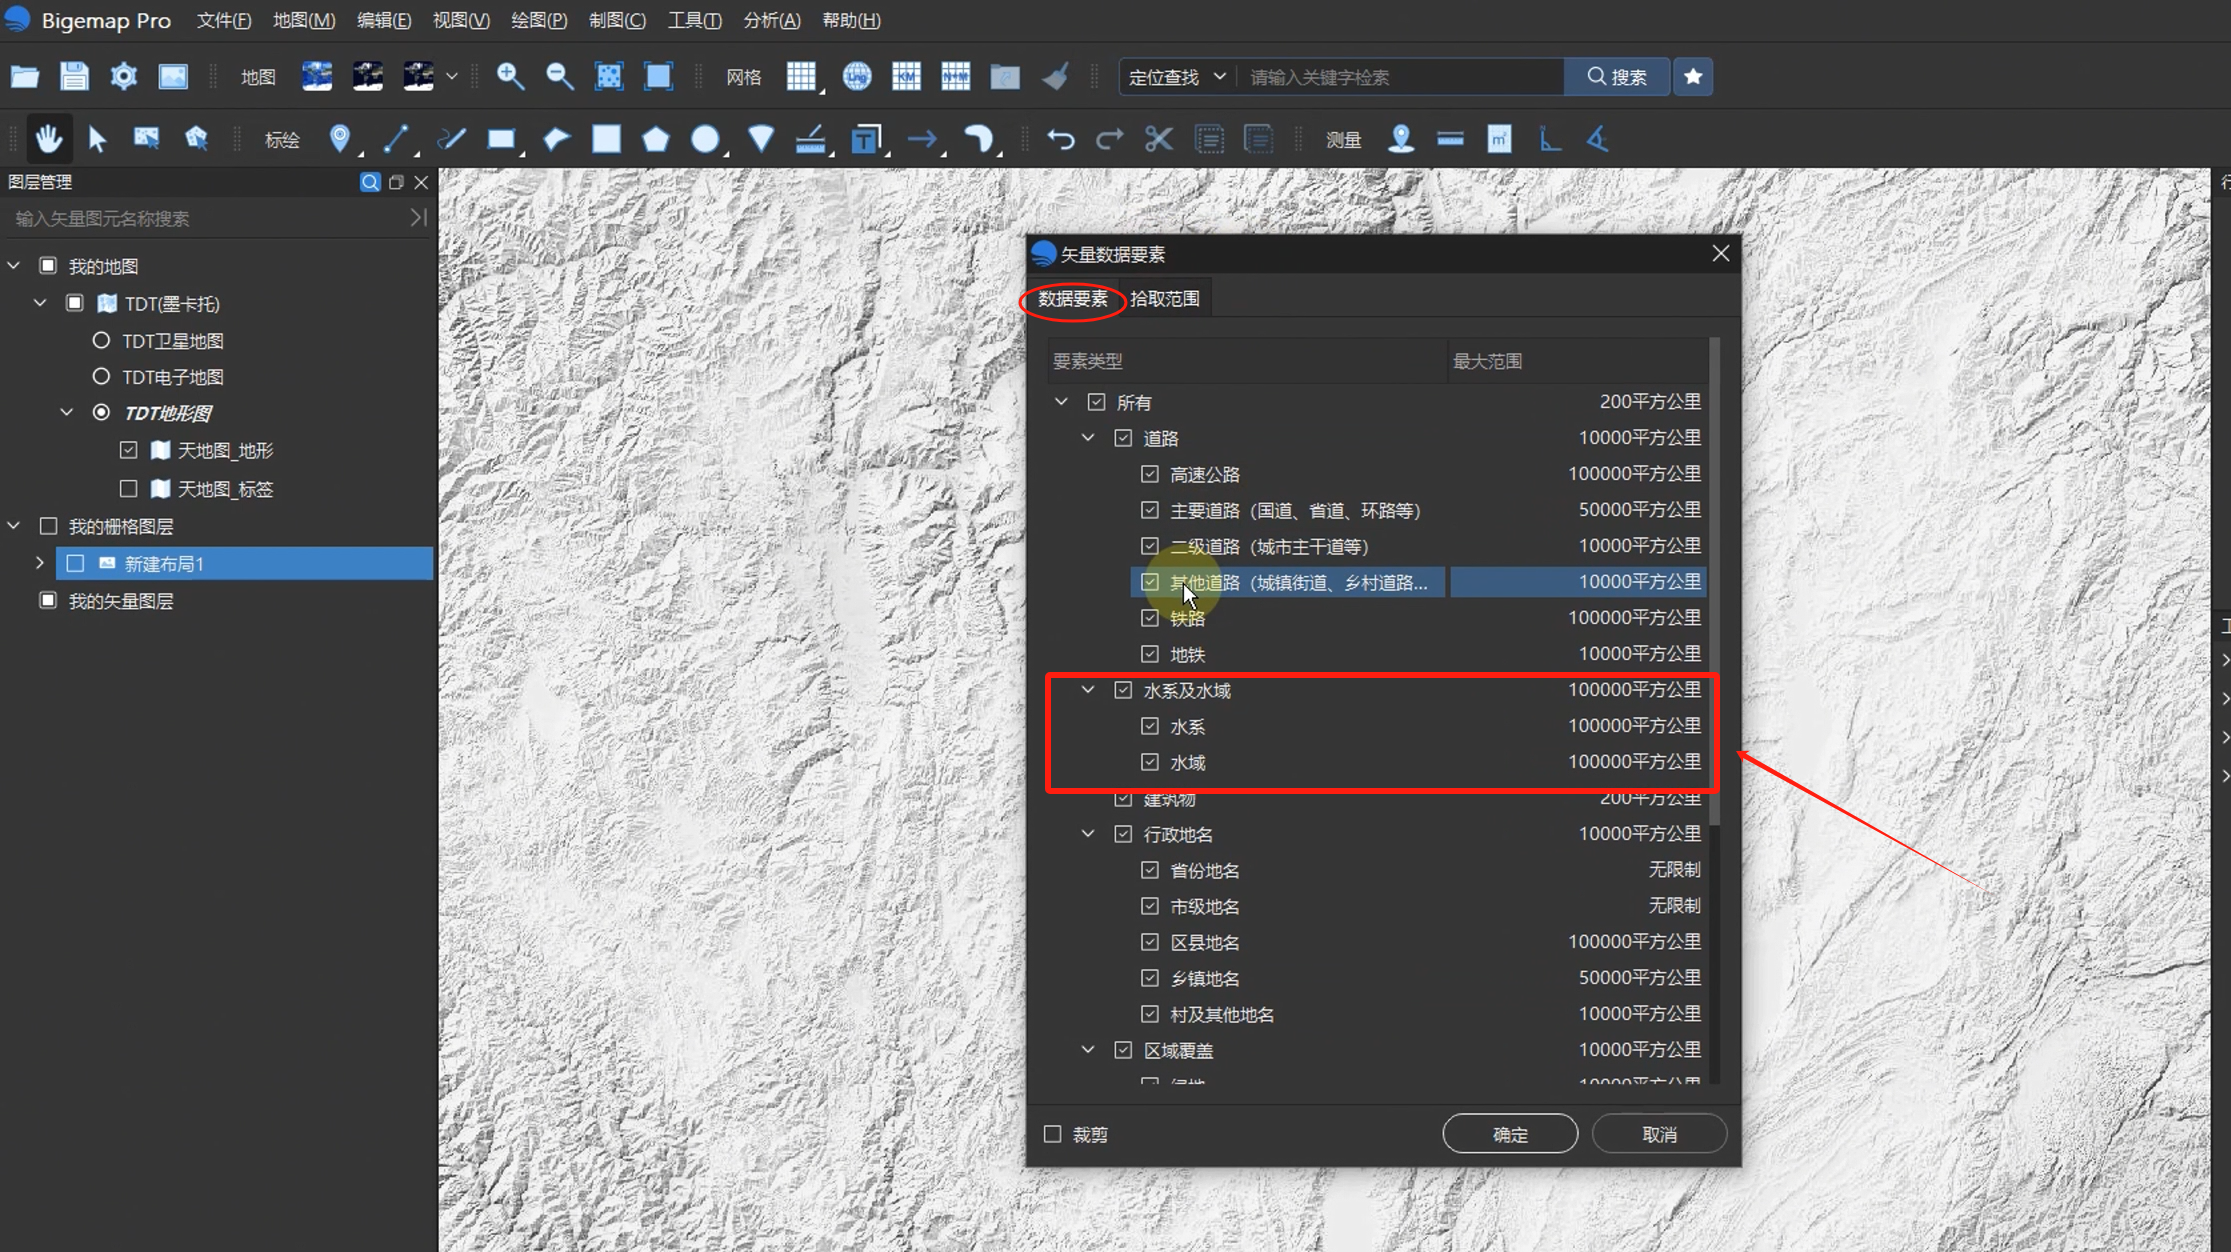The image size is (2231, 1252).
Task: Click the 确定 button
Action: [x=1509, y=1134]
